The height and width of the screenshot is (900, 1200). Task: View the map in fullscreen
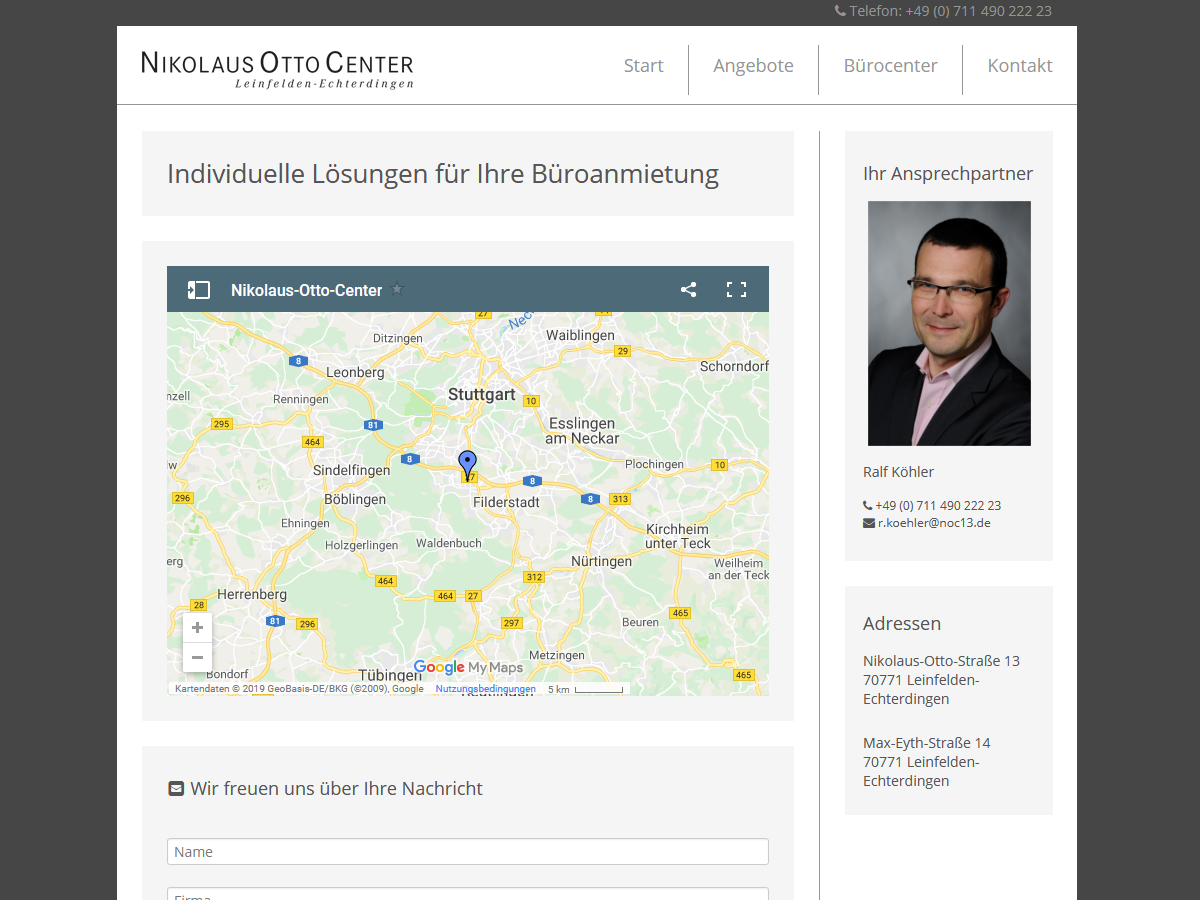pyautogui.click(x=736, y=290)
